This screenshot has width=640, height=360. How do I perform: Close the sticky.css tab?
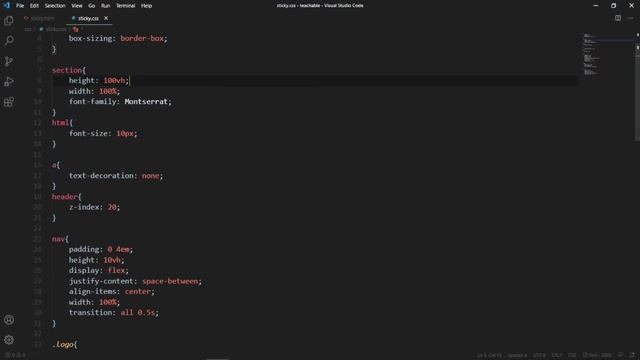[x=106, y=18]
